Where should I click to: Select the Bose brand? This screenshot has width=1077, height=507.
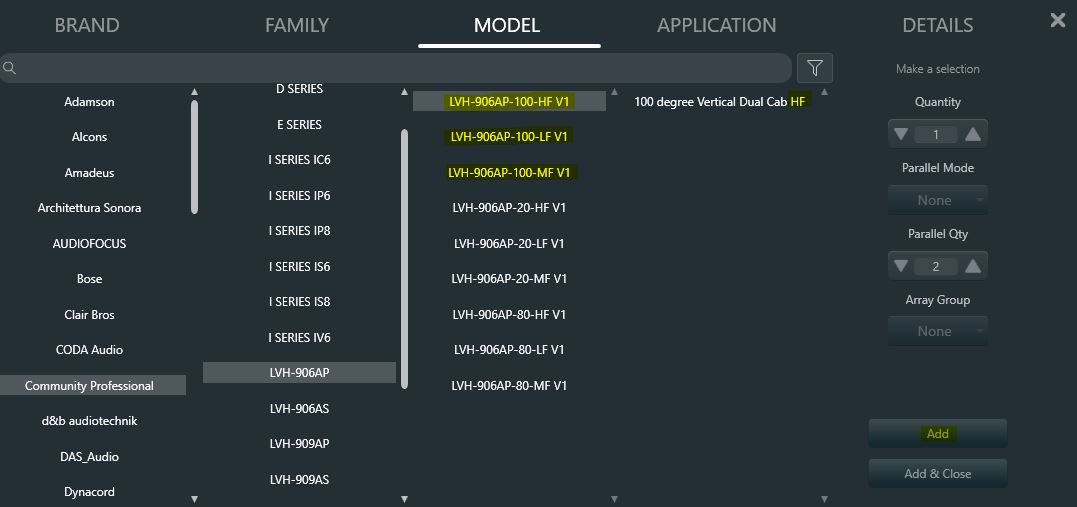click(89, 279)
